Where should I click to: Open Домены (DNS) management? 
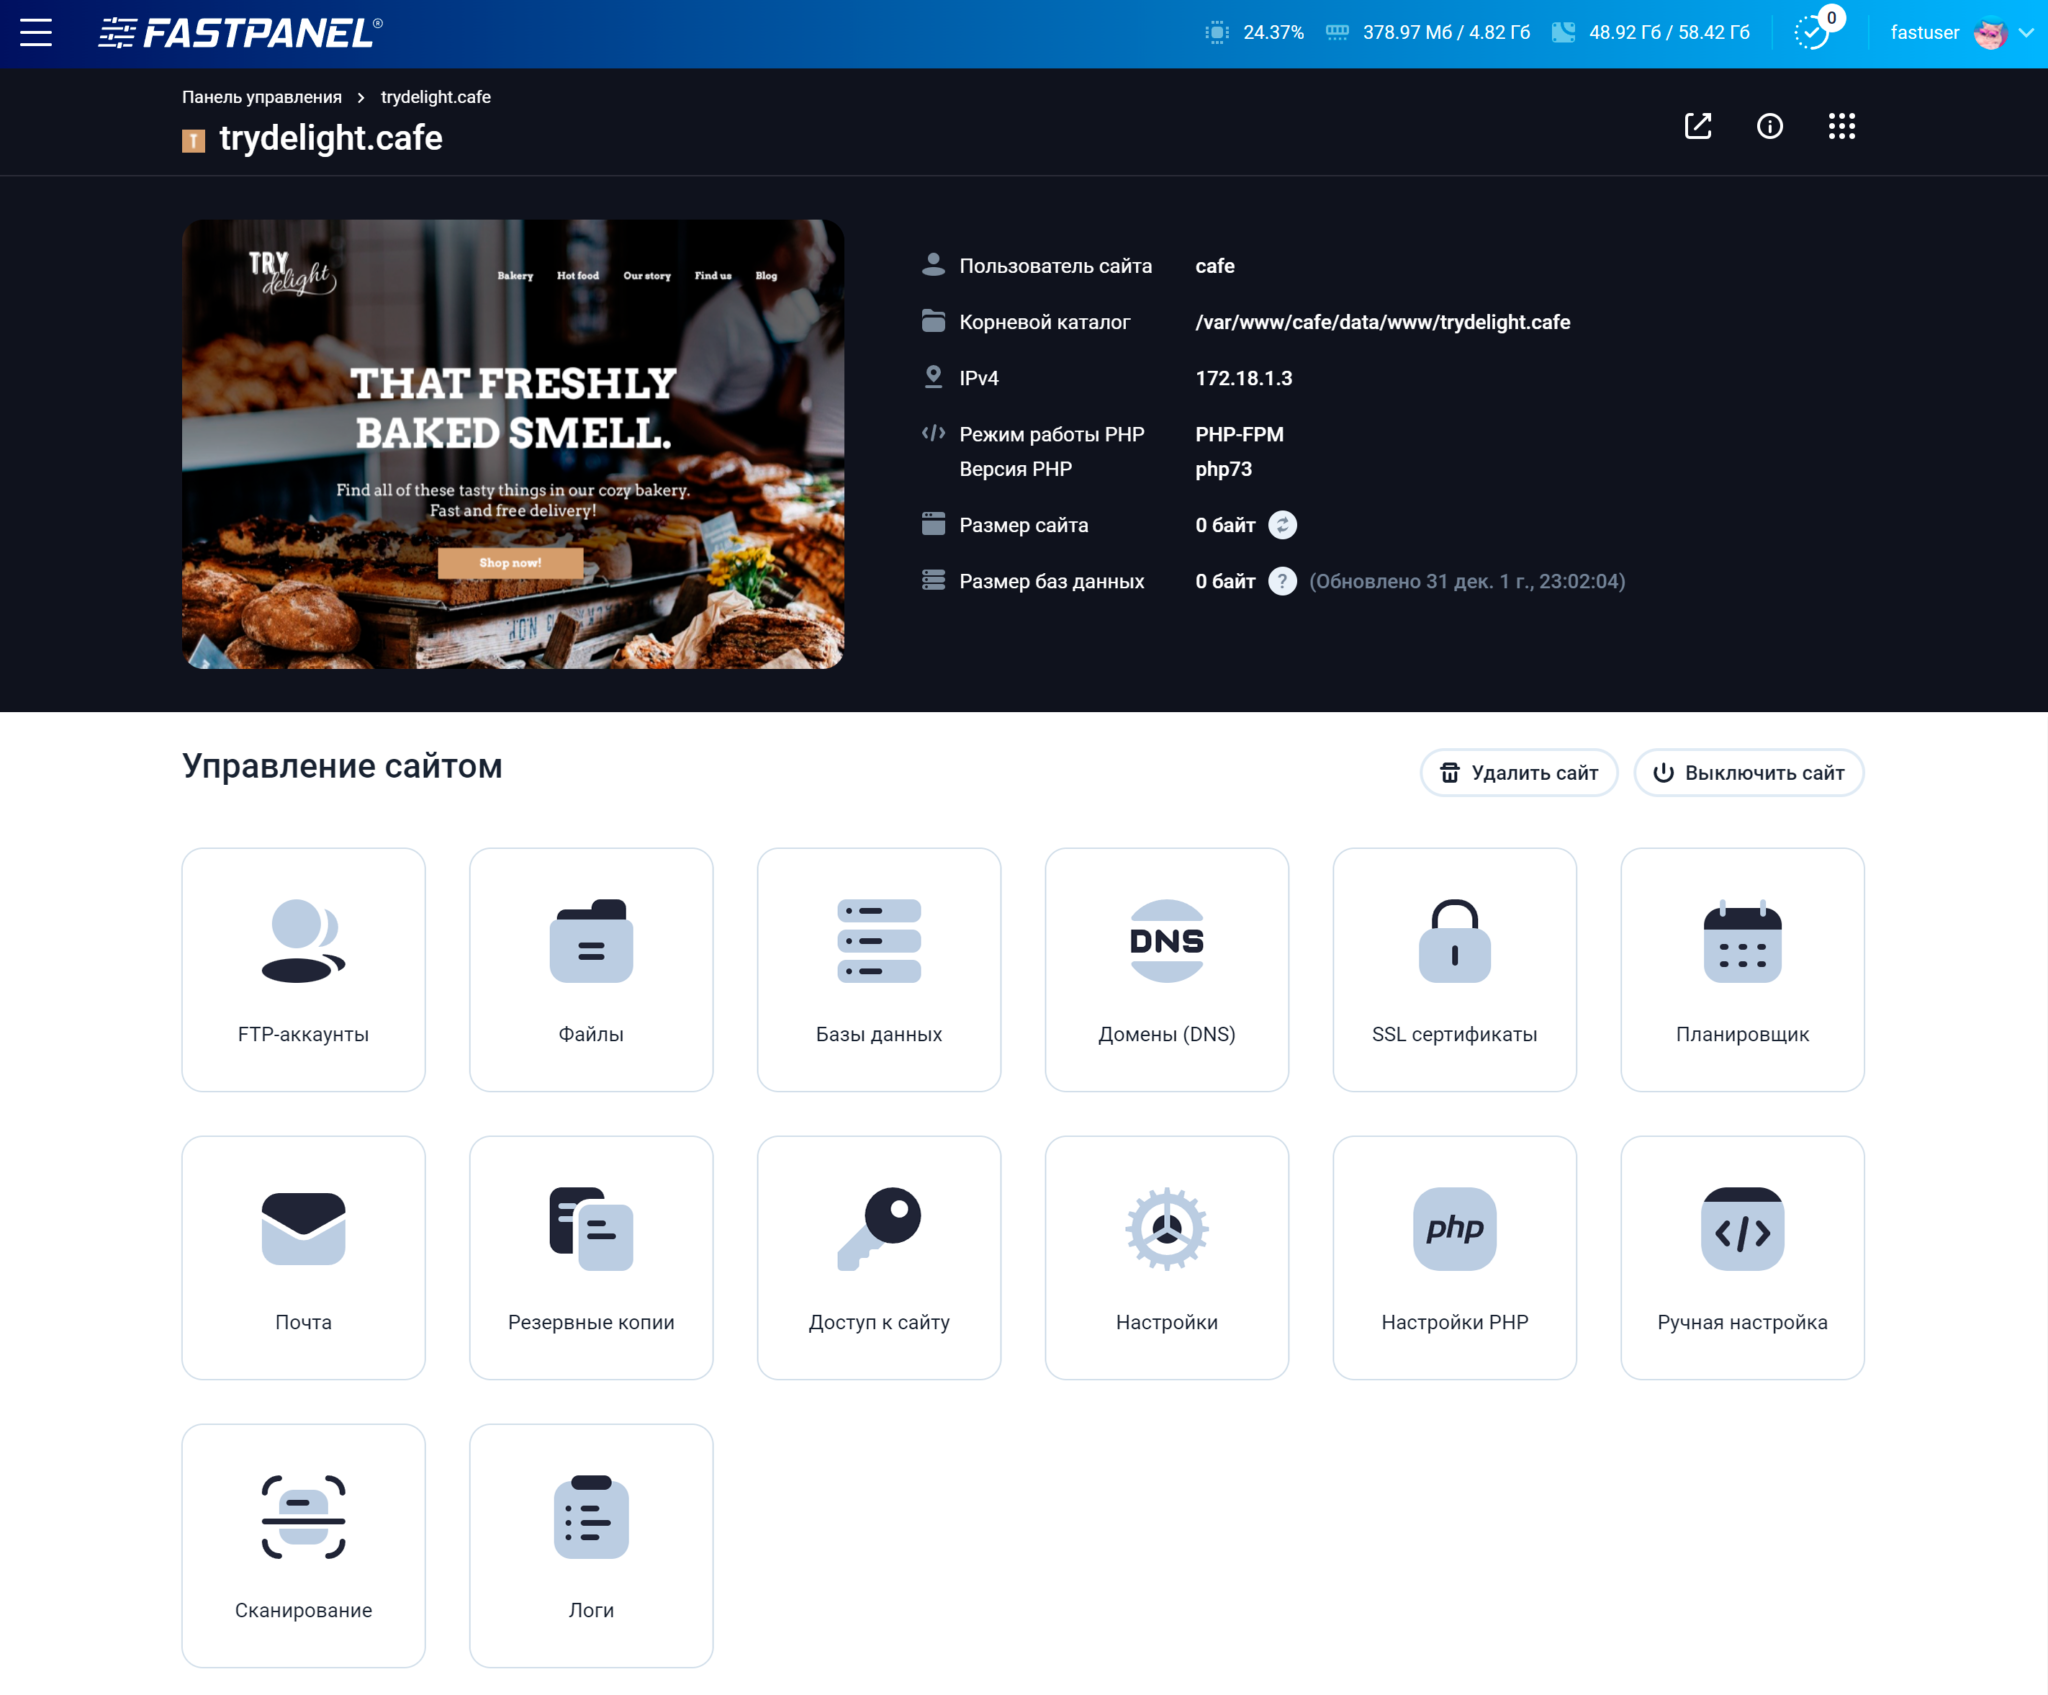1166,969
